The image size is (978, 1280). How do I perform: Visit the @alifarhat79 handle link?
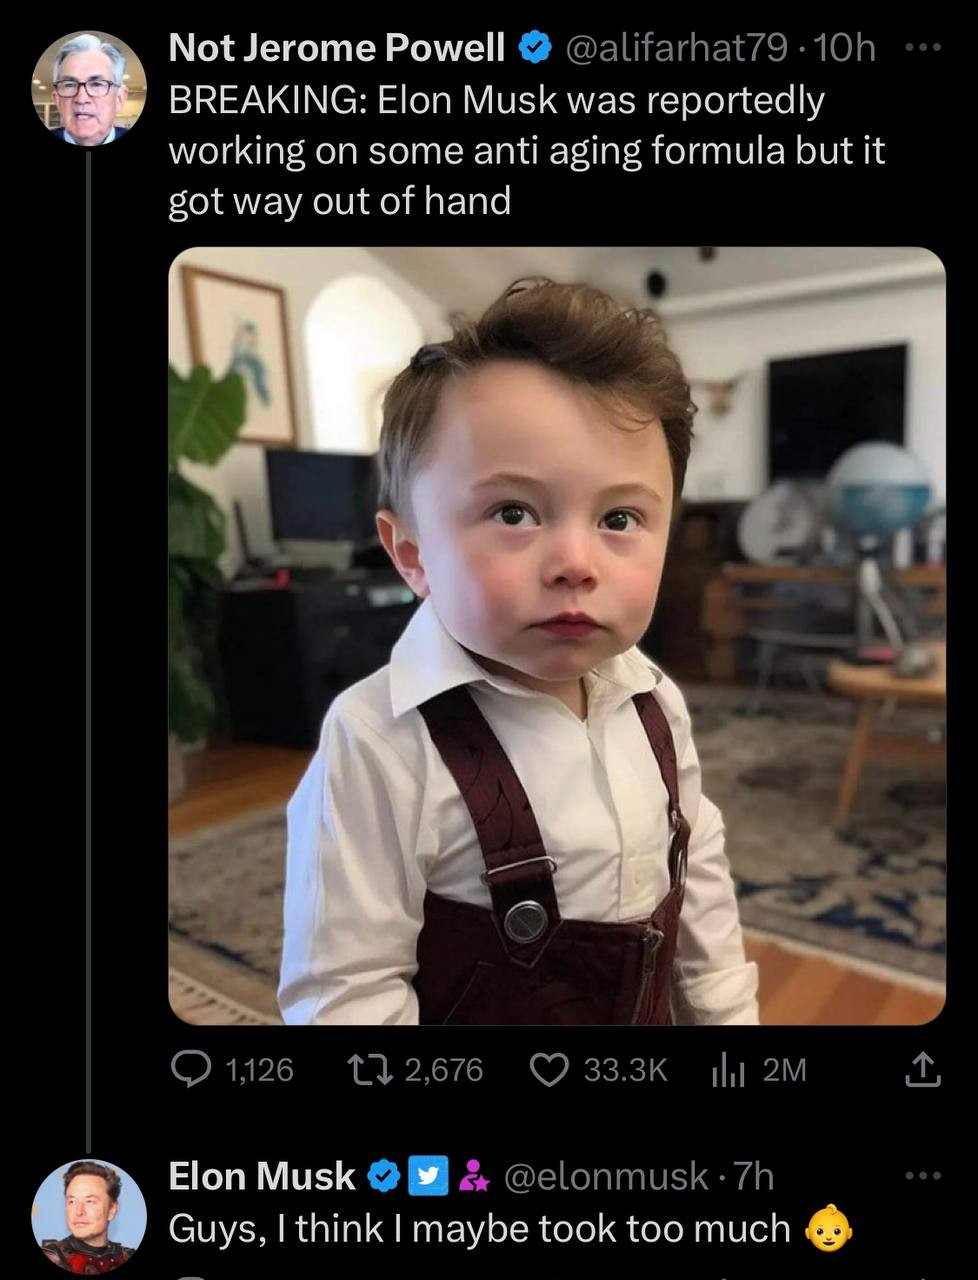coord(678,47)
